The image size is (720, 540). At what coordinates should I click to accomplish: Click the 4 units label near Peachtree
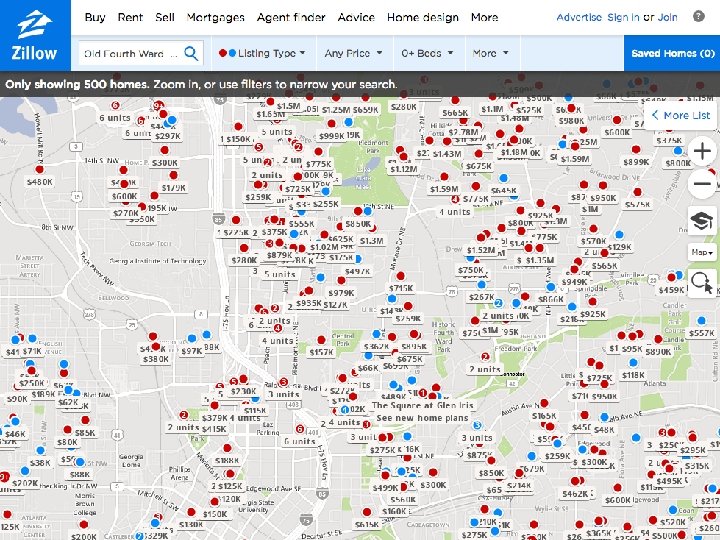[x=277, y=341]
